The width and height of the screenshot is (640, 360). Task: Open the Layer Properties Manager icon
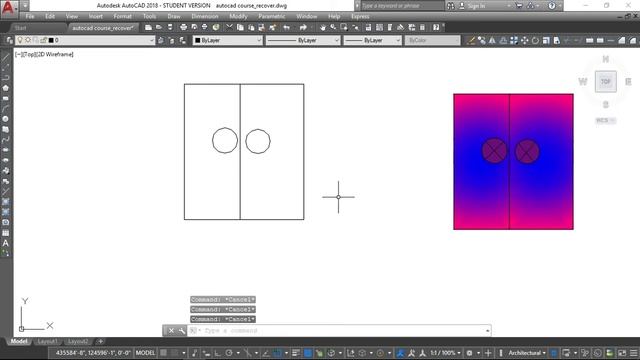tap(9, 40)
